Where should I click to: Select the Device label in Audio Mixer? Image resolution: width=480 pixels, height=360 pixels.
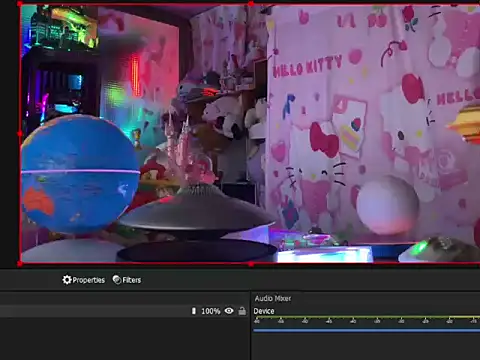[x=264, y=311]
